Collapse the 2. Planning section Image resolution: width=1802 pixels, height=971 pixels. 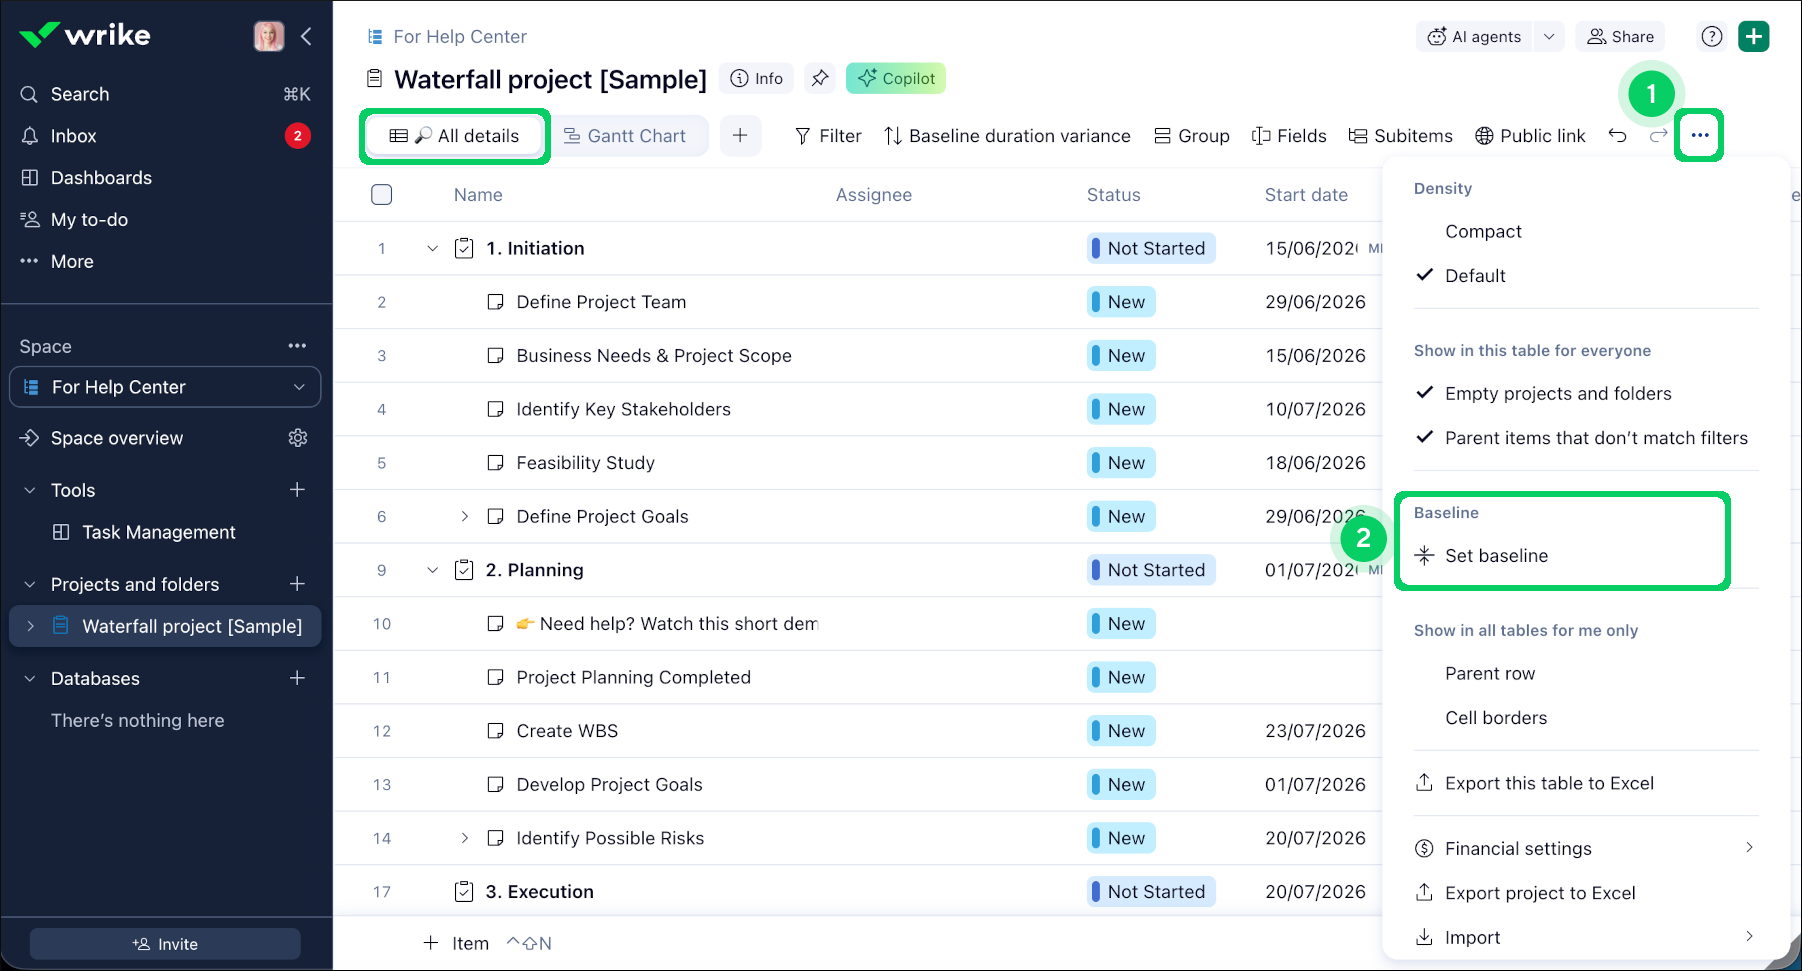point(432,570)
